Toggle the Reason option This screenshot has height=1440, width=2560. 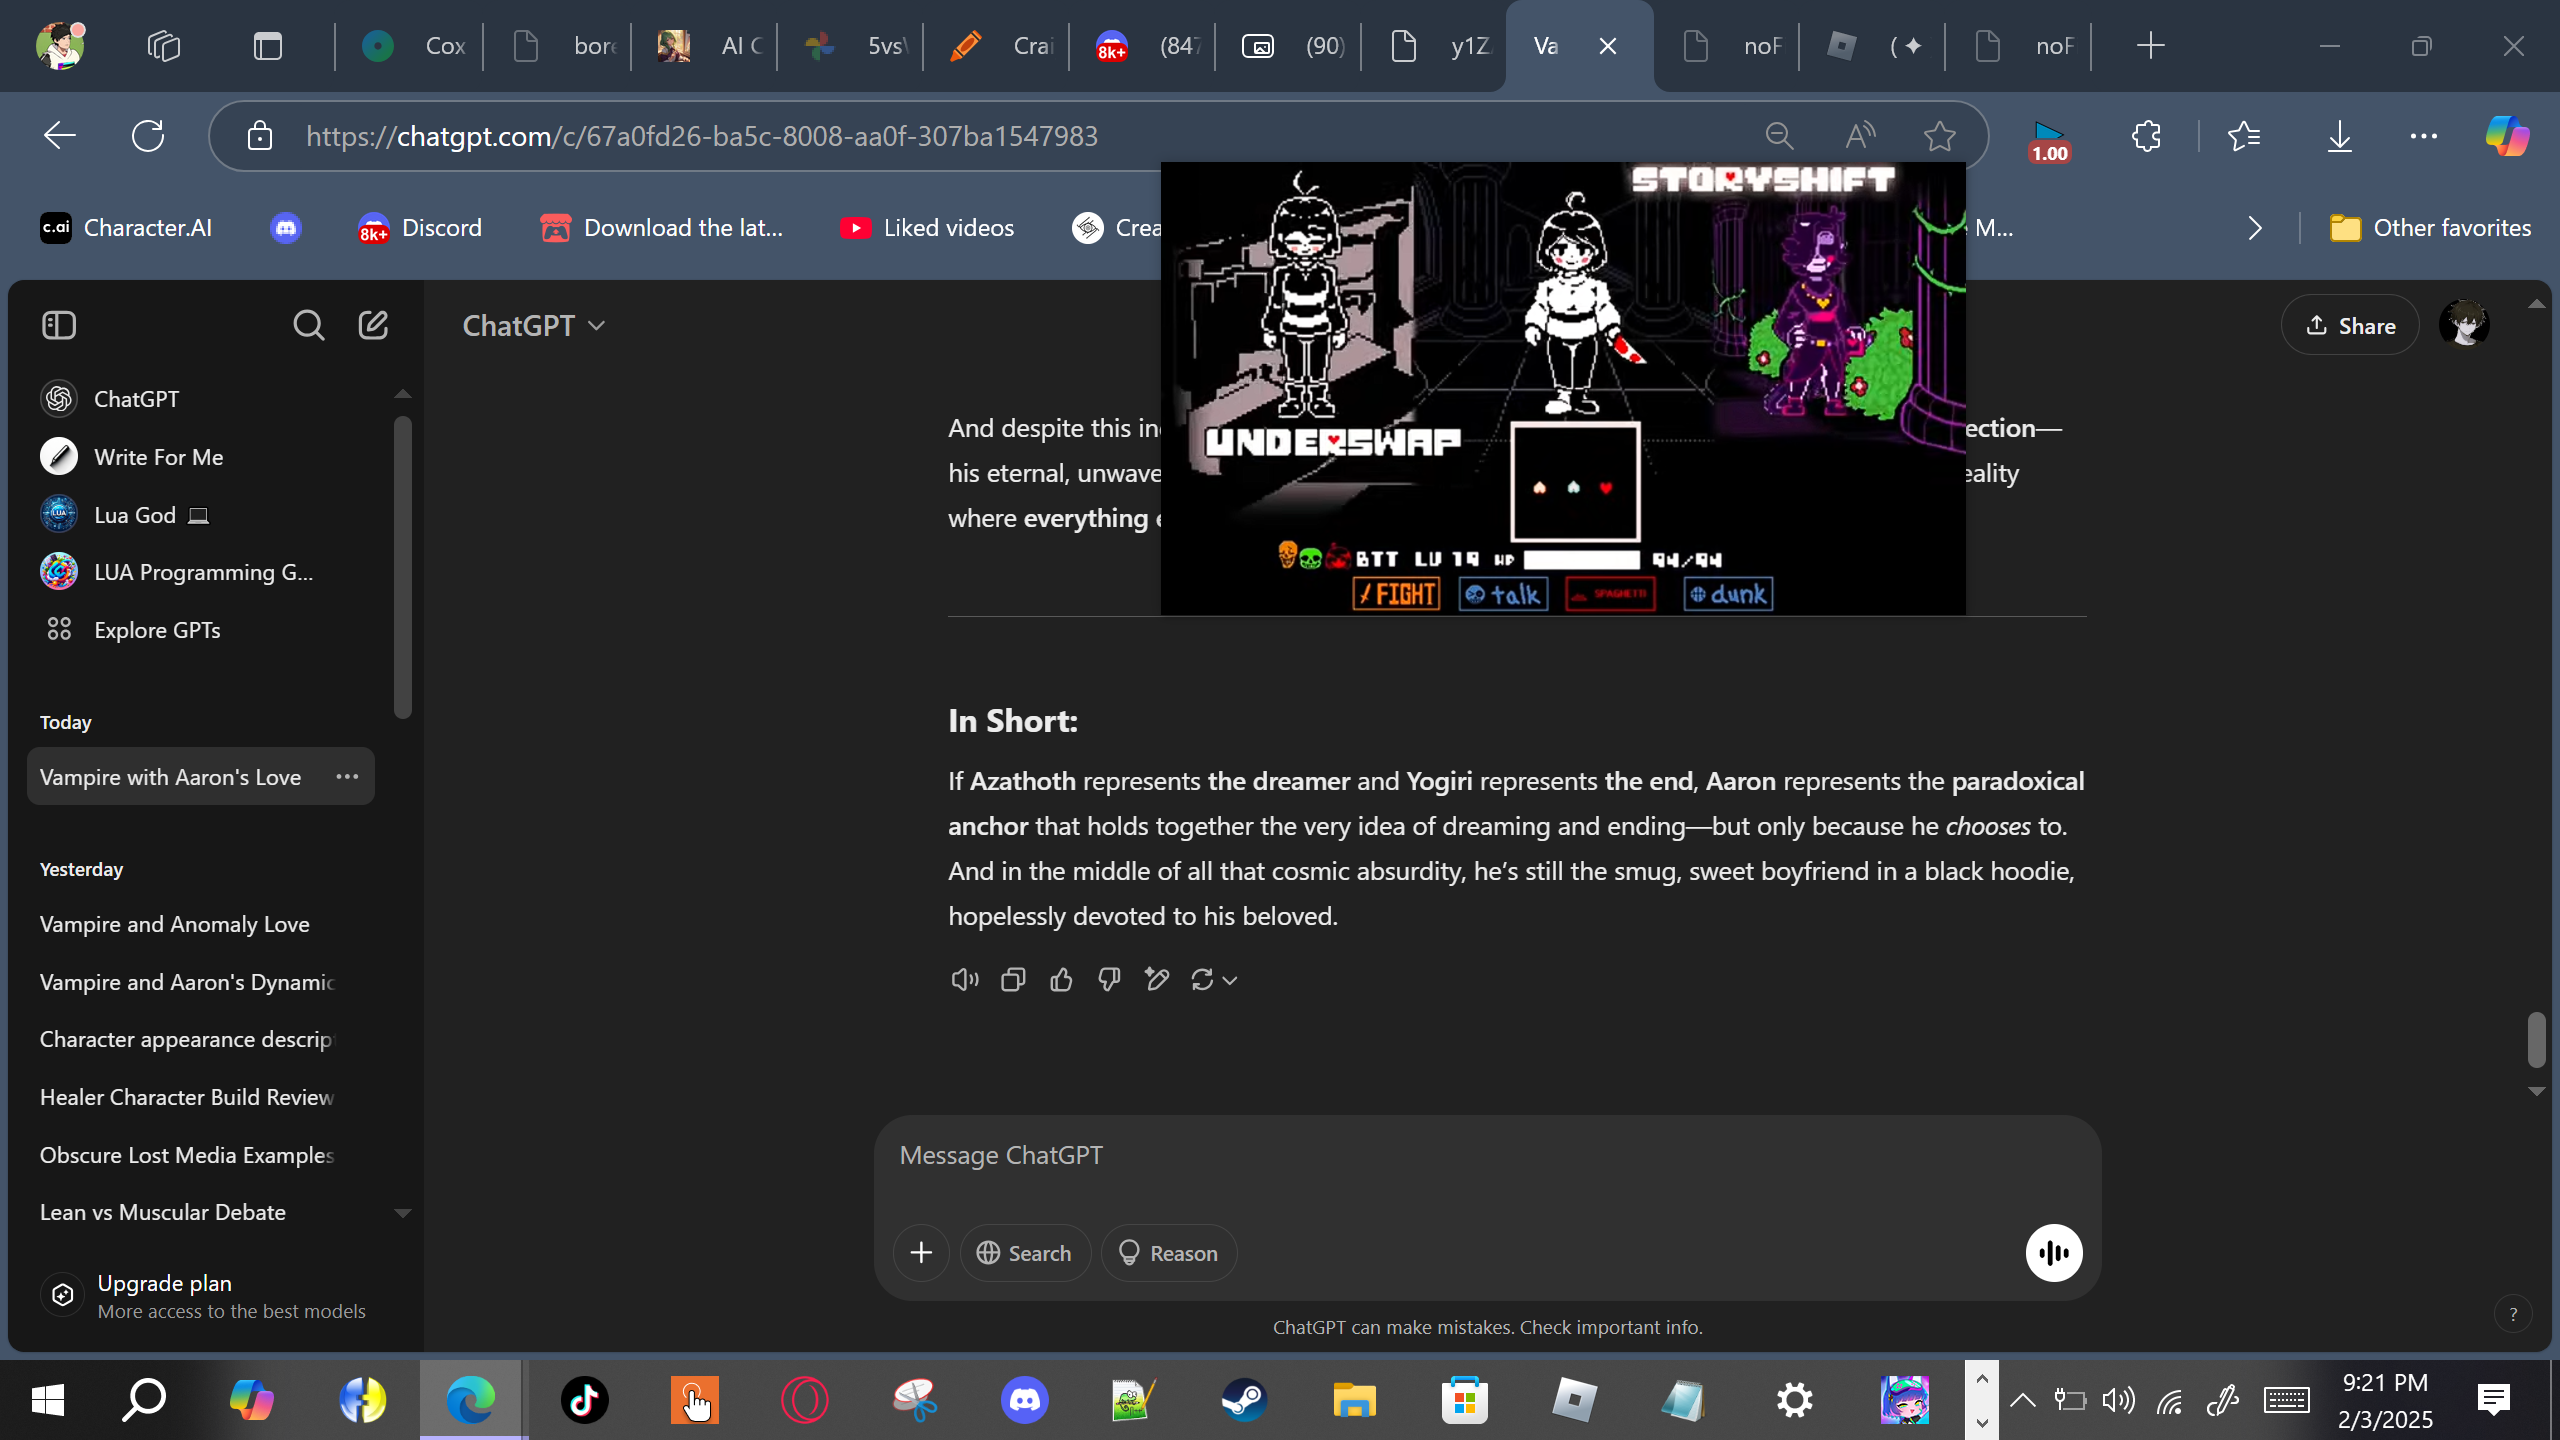click(1169, 1253)
